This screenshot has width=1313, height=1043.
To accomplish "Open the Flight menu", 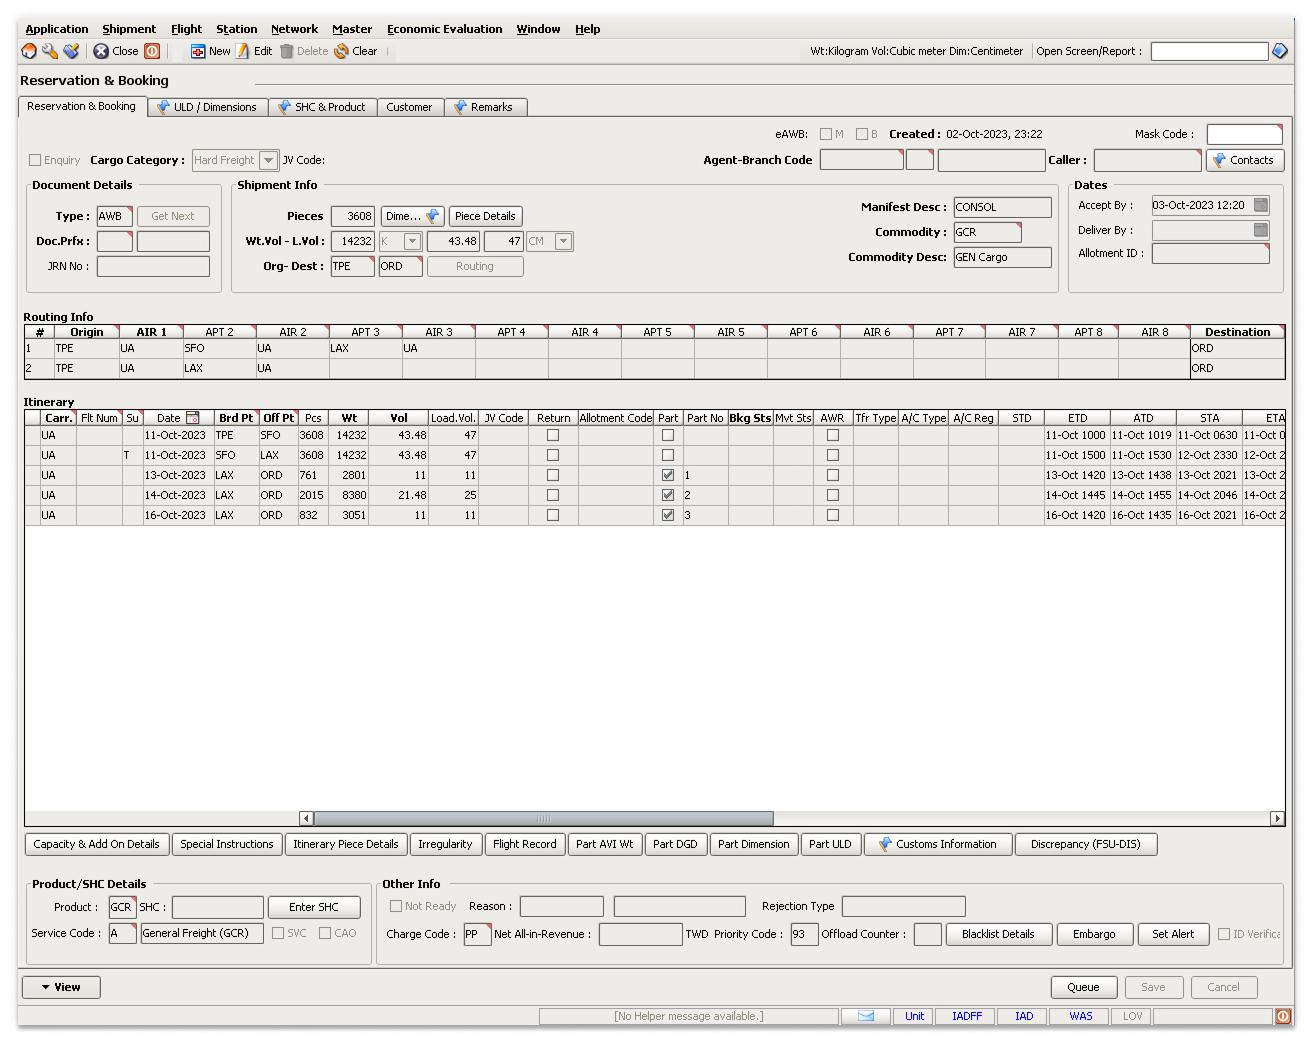I will (186, 29).
